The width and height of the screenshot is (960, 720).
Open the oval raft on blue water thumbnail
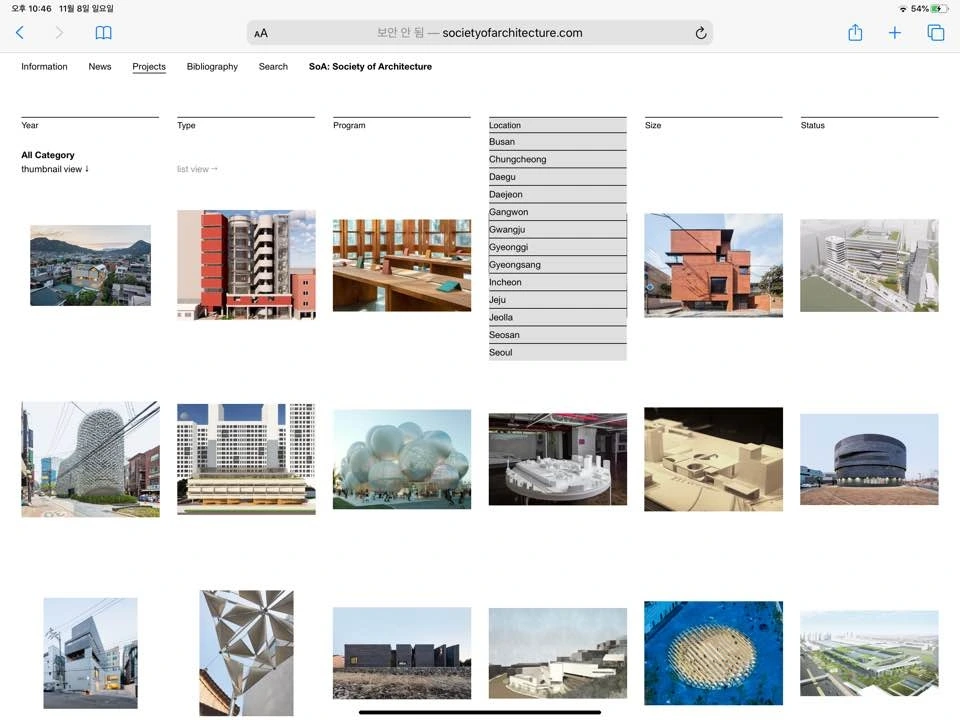click(713, 653)
